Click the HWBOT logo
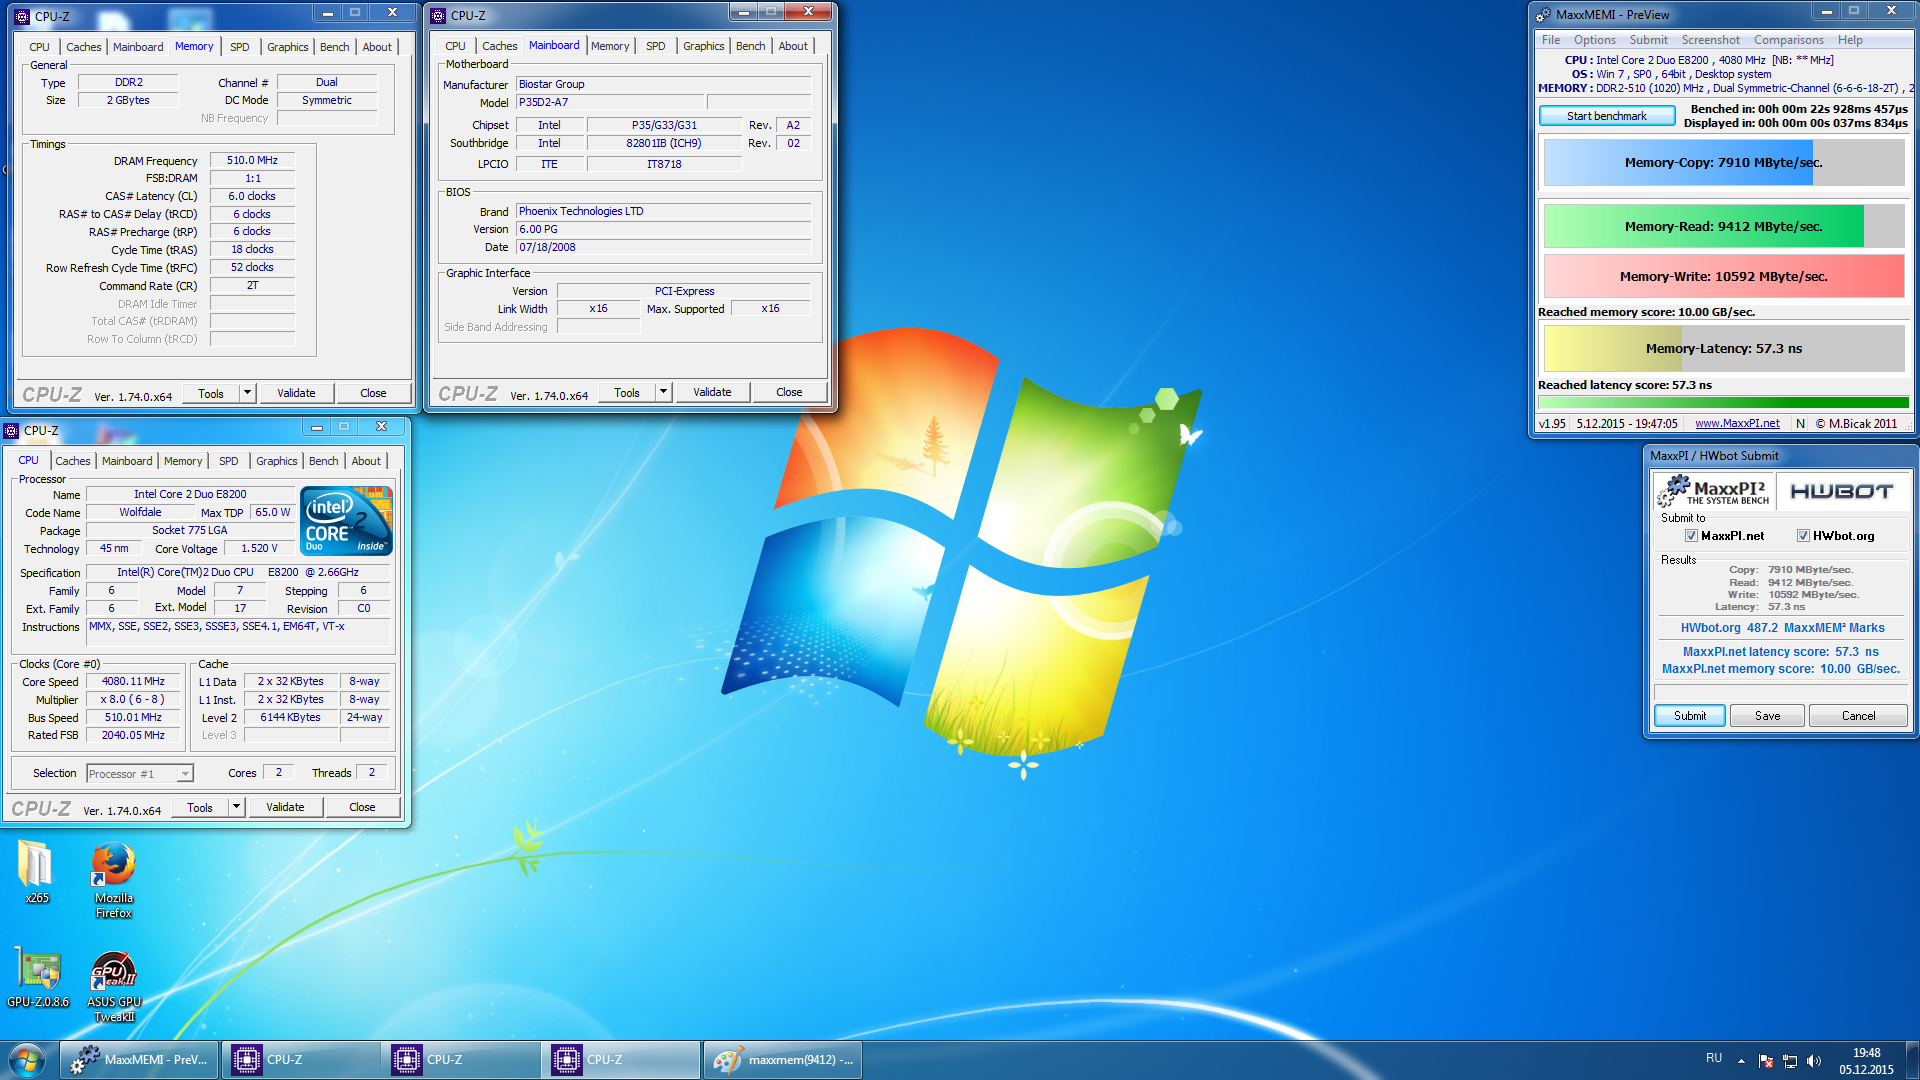Image resolution: width=1920 pixels, height=1080 pixels. (1841, 491)
